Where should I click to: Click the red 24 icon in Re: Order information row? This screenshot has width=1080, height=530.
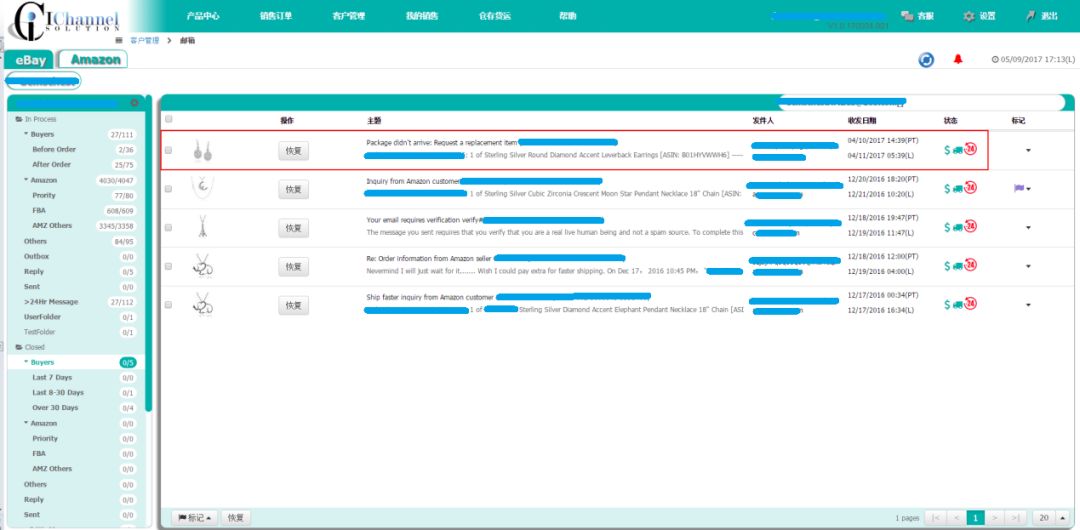click(970, 265)
